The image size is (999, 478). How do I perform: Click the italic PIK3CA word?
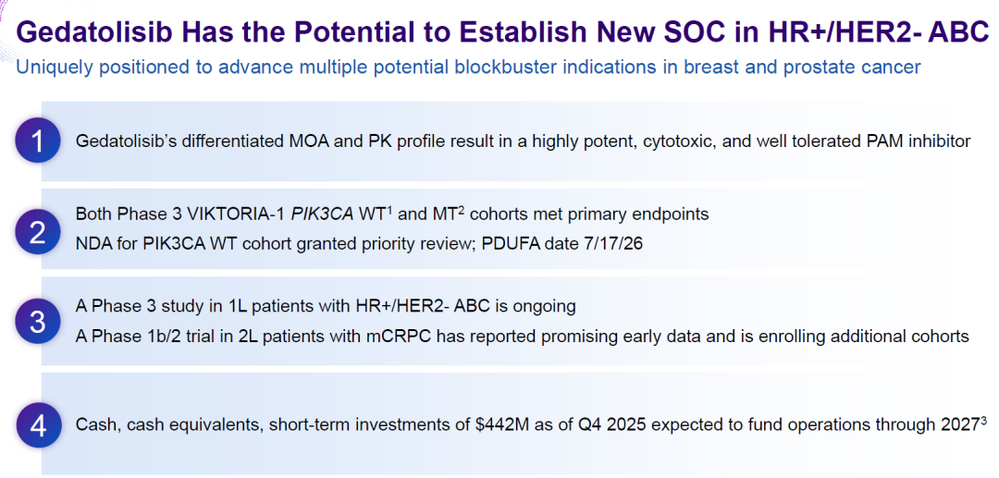[322, 215]
